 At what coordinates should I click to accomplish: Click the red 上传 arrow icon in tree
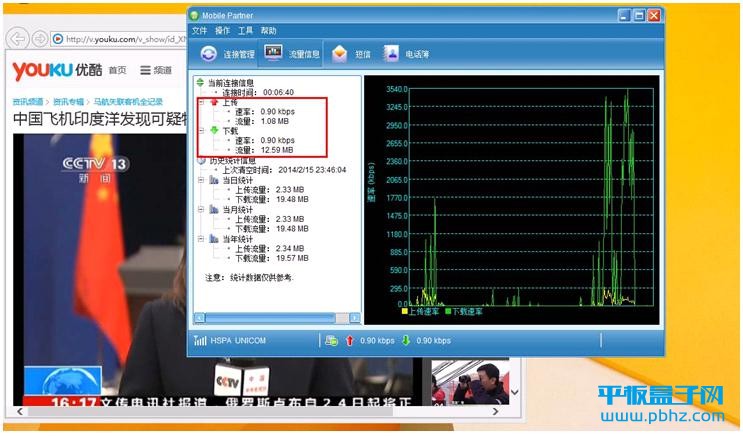click(x=214, y=102)
